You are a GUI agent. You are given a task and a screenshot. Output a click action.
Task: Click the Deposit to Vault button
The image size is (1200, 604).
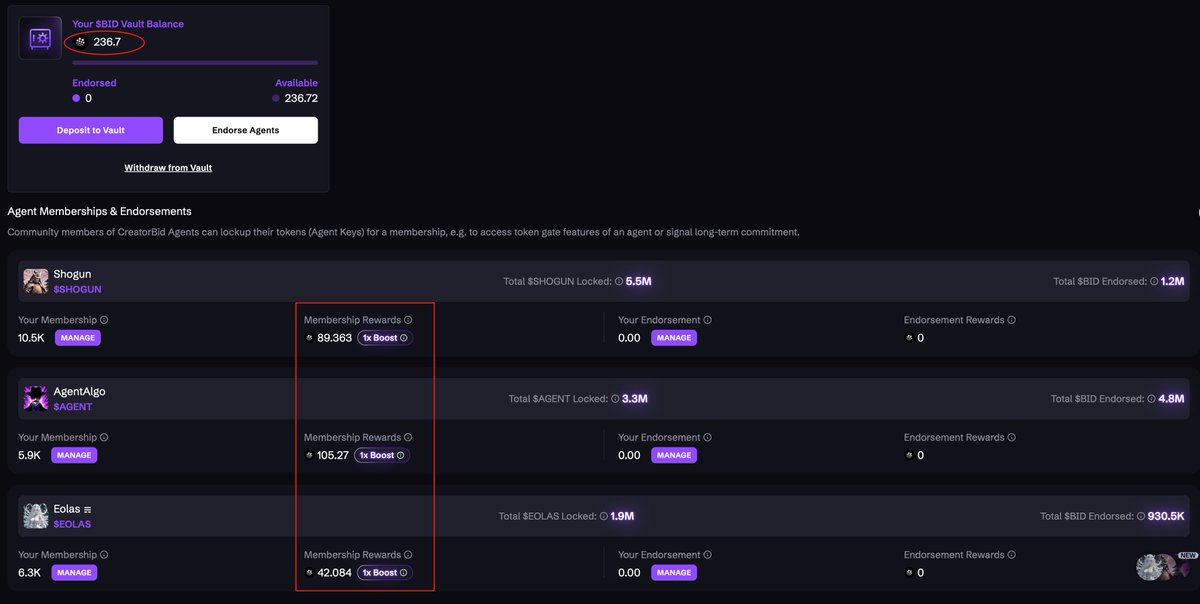coord(91,130)
